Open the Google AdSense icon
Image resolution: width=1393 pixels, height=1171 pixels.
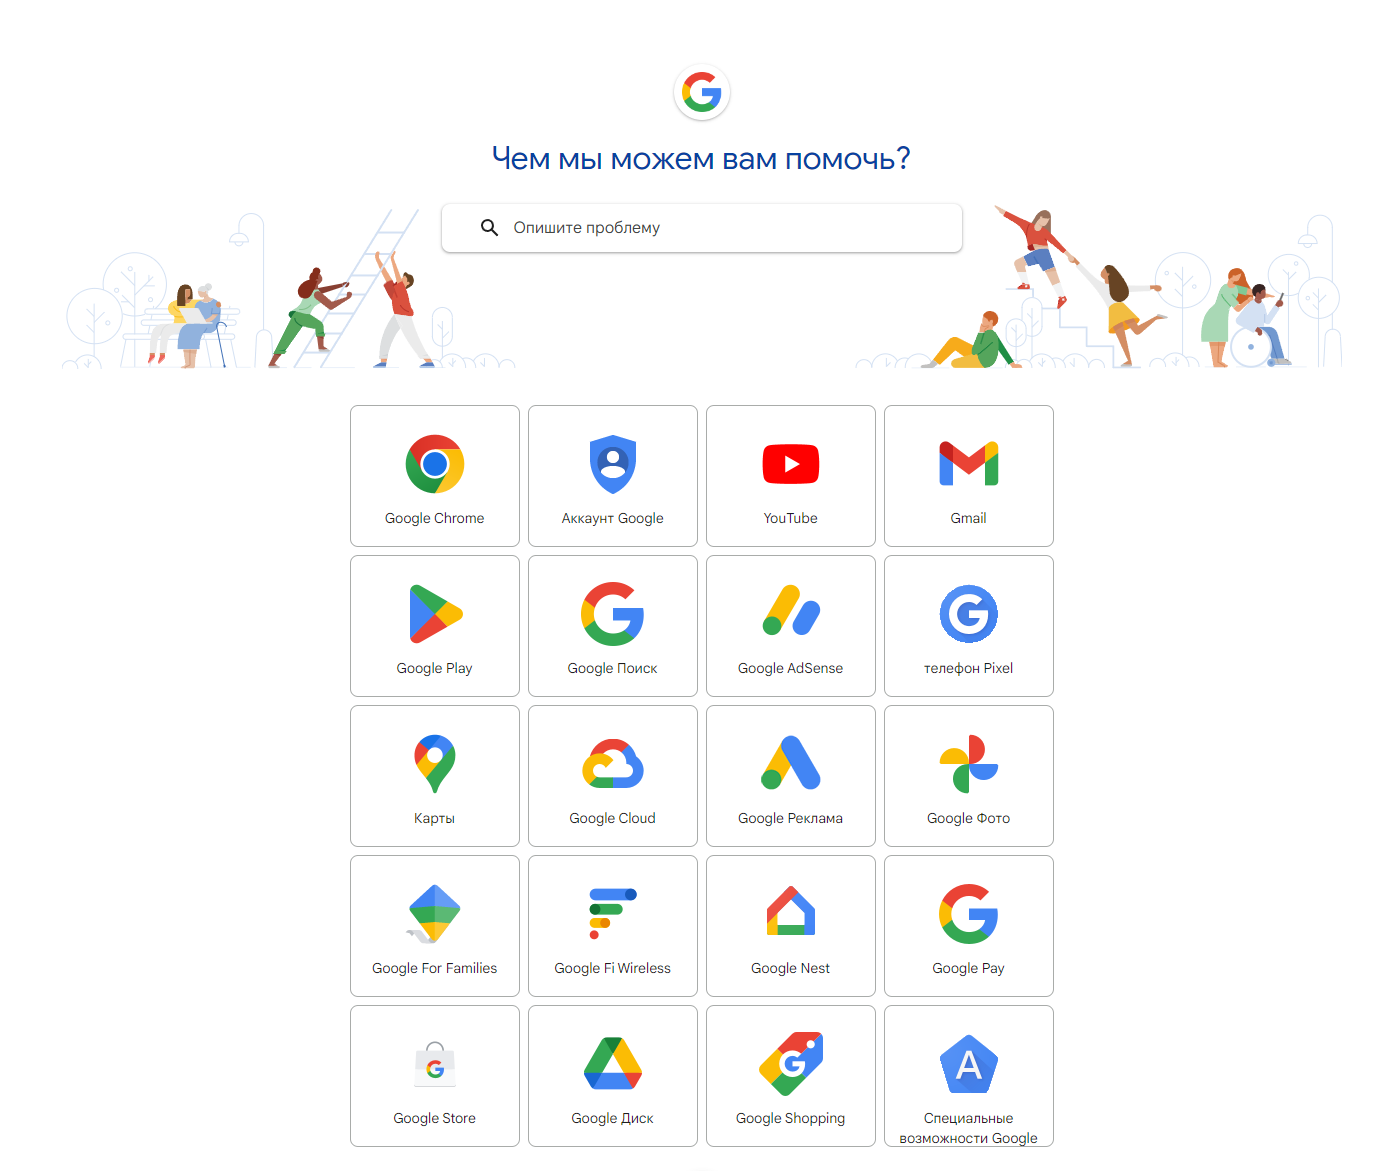pyautogui.click(x=791, y=610)
